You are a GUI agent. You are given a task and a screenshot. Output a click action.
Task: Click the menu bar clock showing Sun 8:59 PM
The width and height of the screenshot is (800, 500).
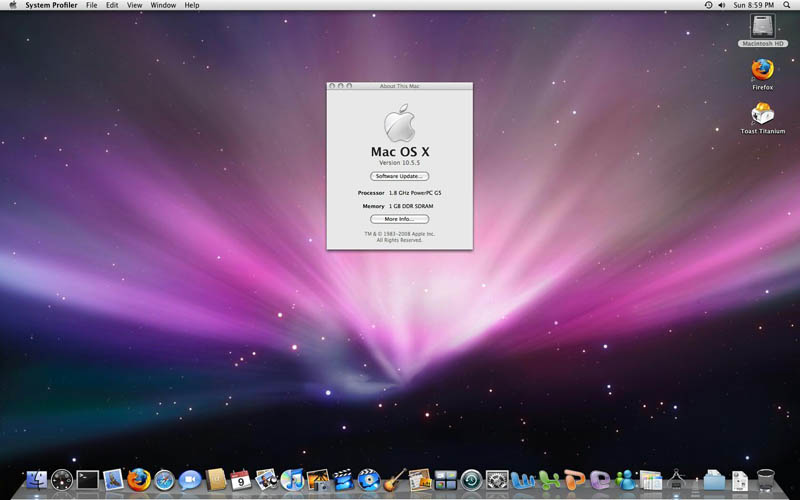(754, 5)
